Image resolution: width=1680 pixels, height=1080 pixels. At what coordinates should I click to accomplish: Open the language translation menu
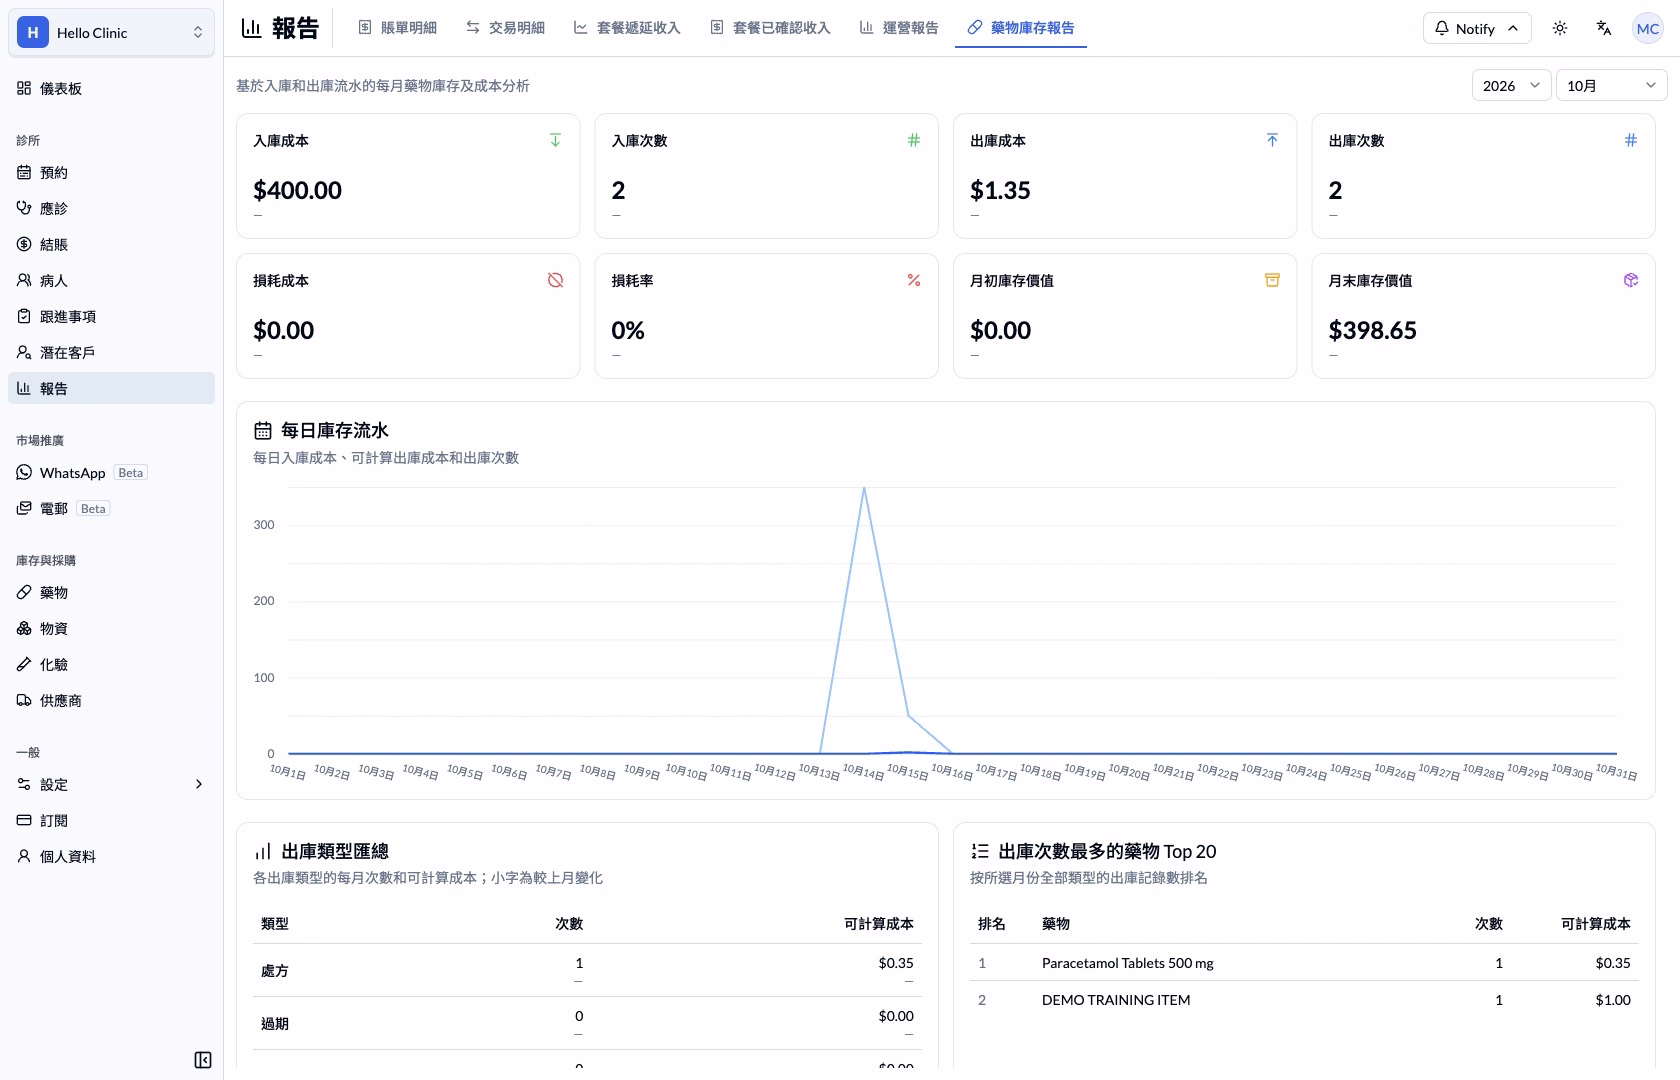(1604, 28)
